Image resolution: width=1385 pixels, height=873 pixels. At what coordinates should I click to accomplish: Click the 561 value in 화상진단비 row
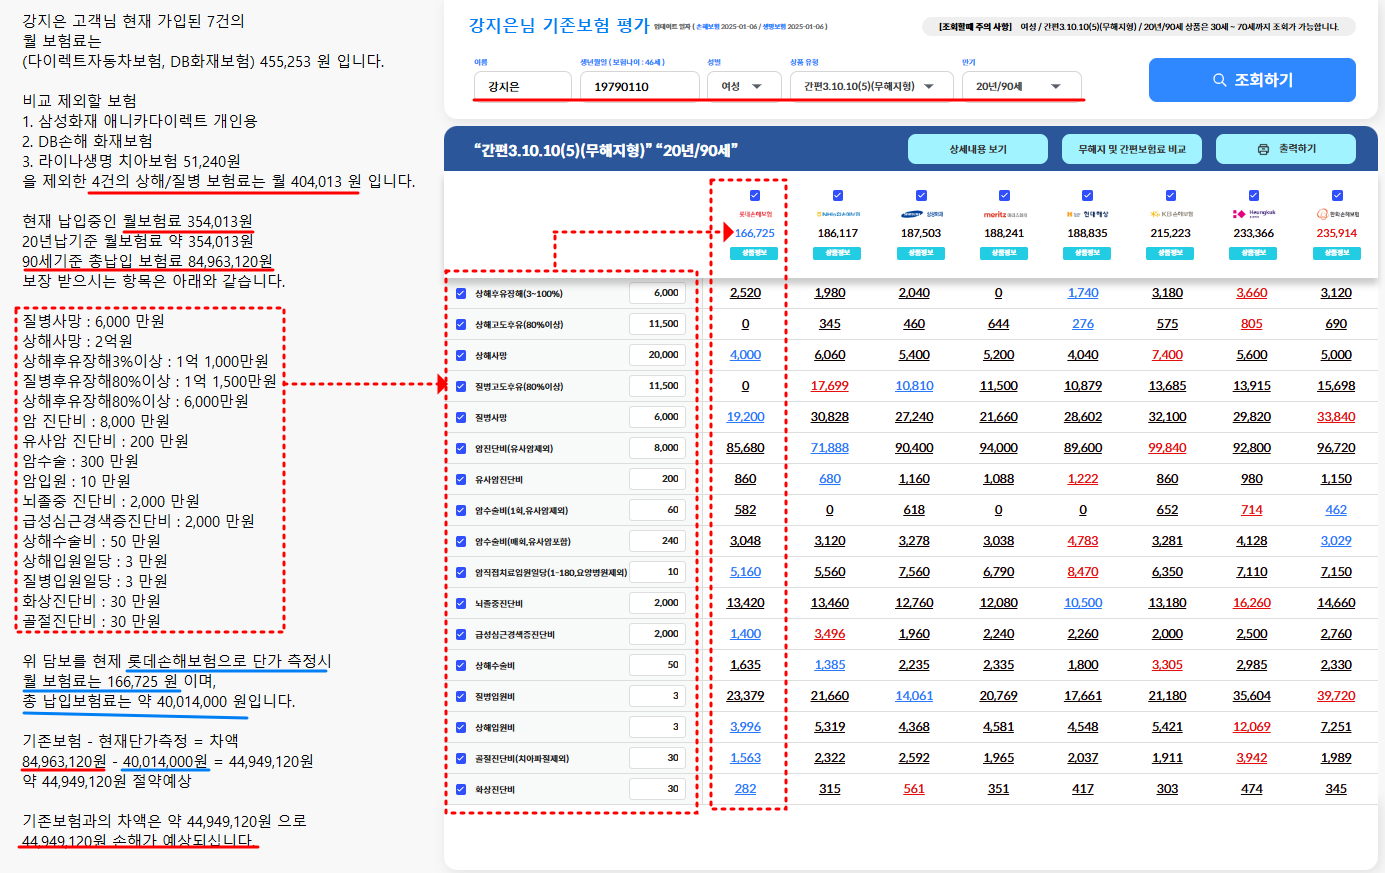(914, 789)
